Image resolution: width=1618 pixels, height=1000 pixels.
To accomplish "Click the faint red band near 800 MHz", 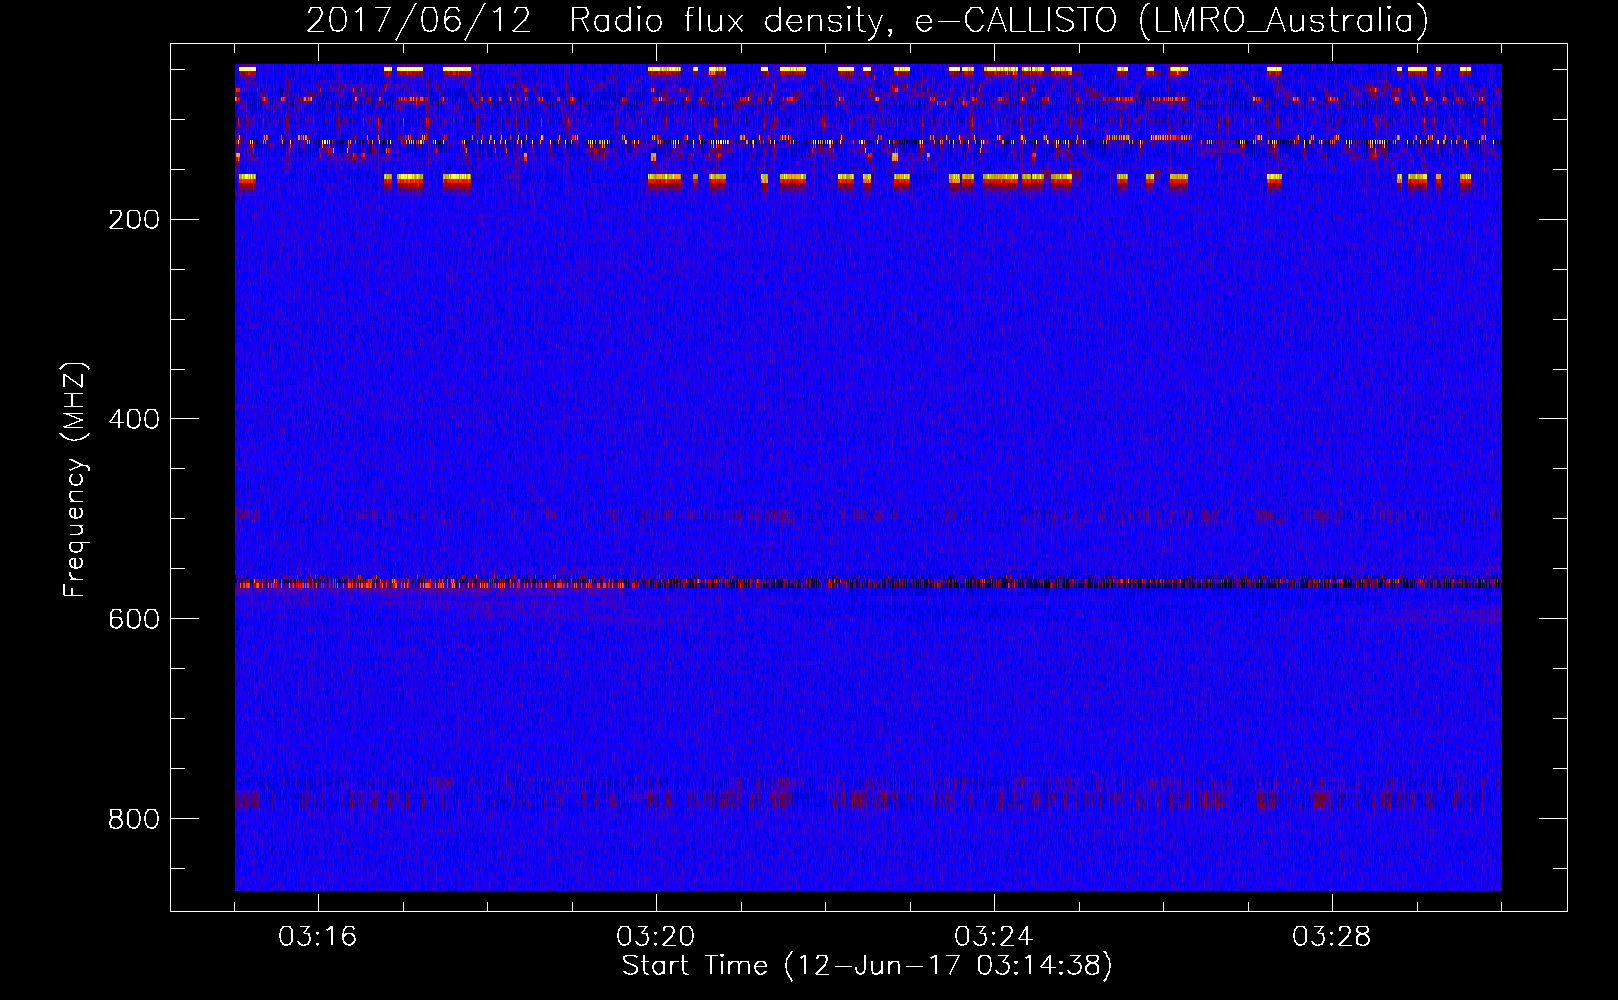I will pyautogui.click(x=868, y=799).
